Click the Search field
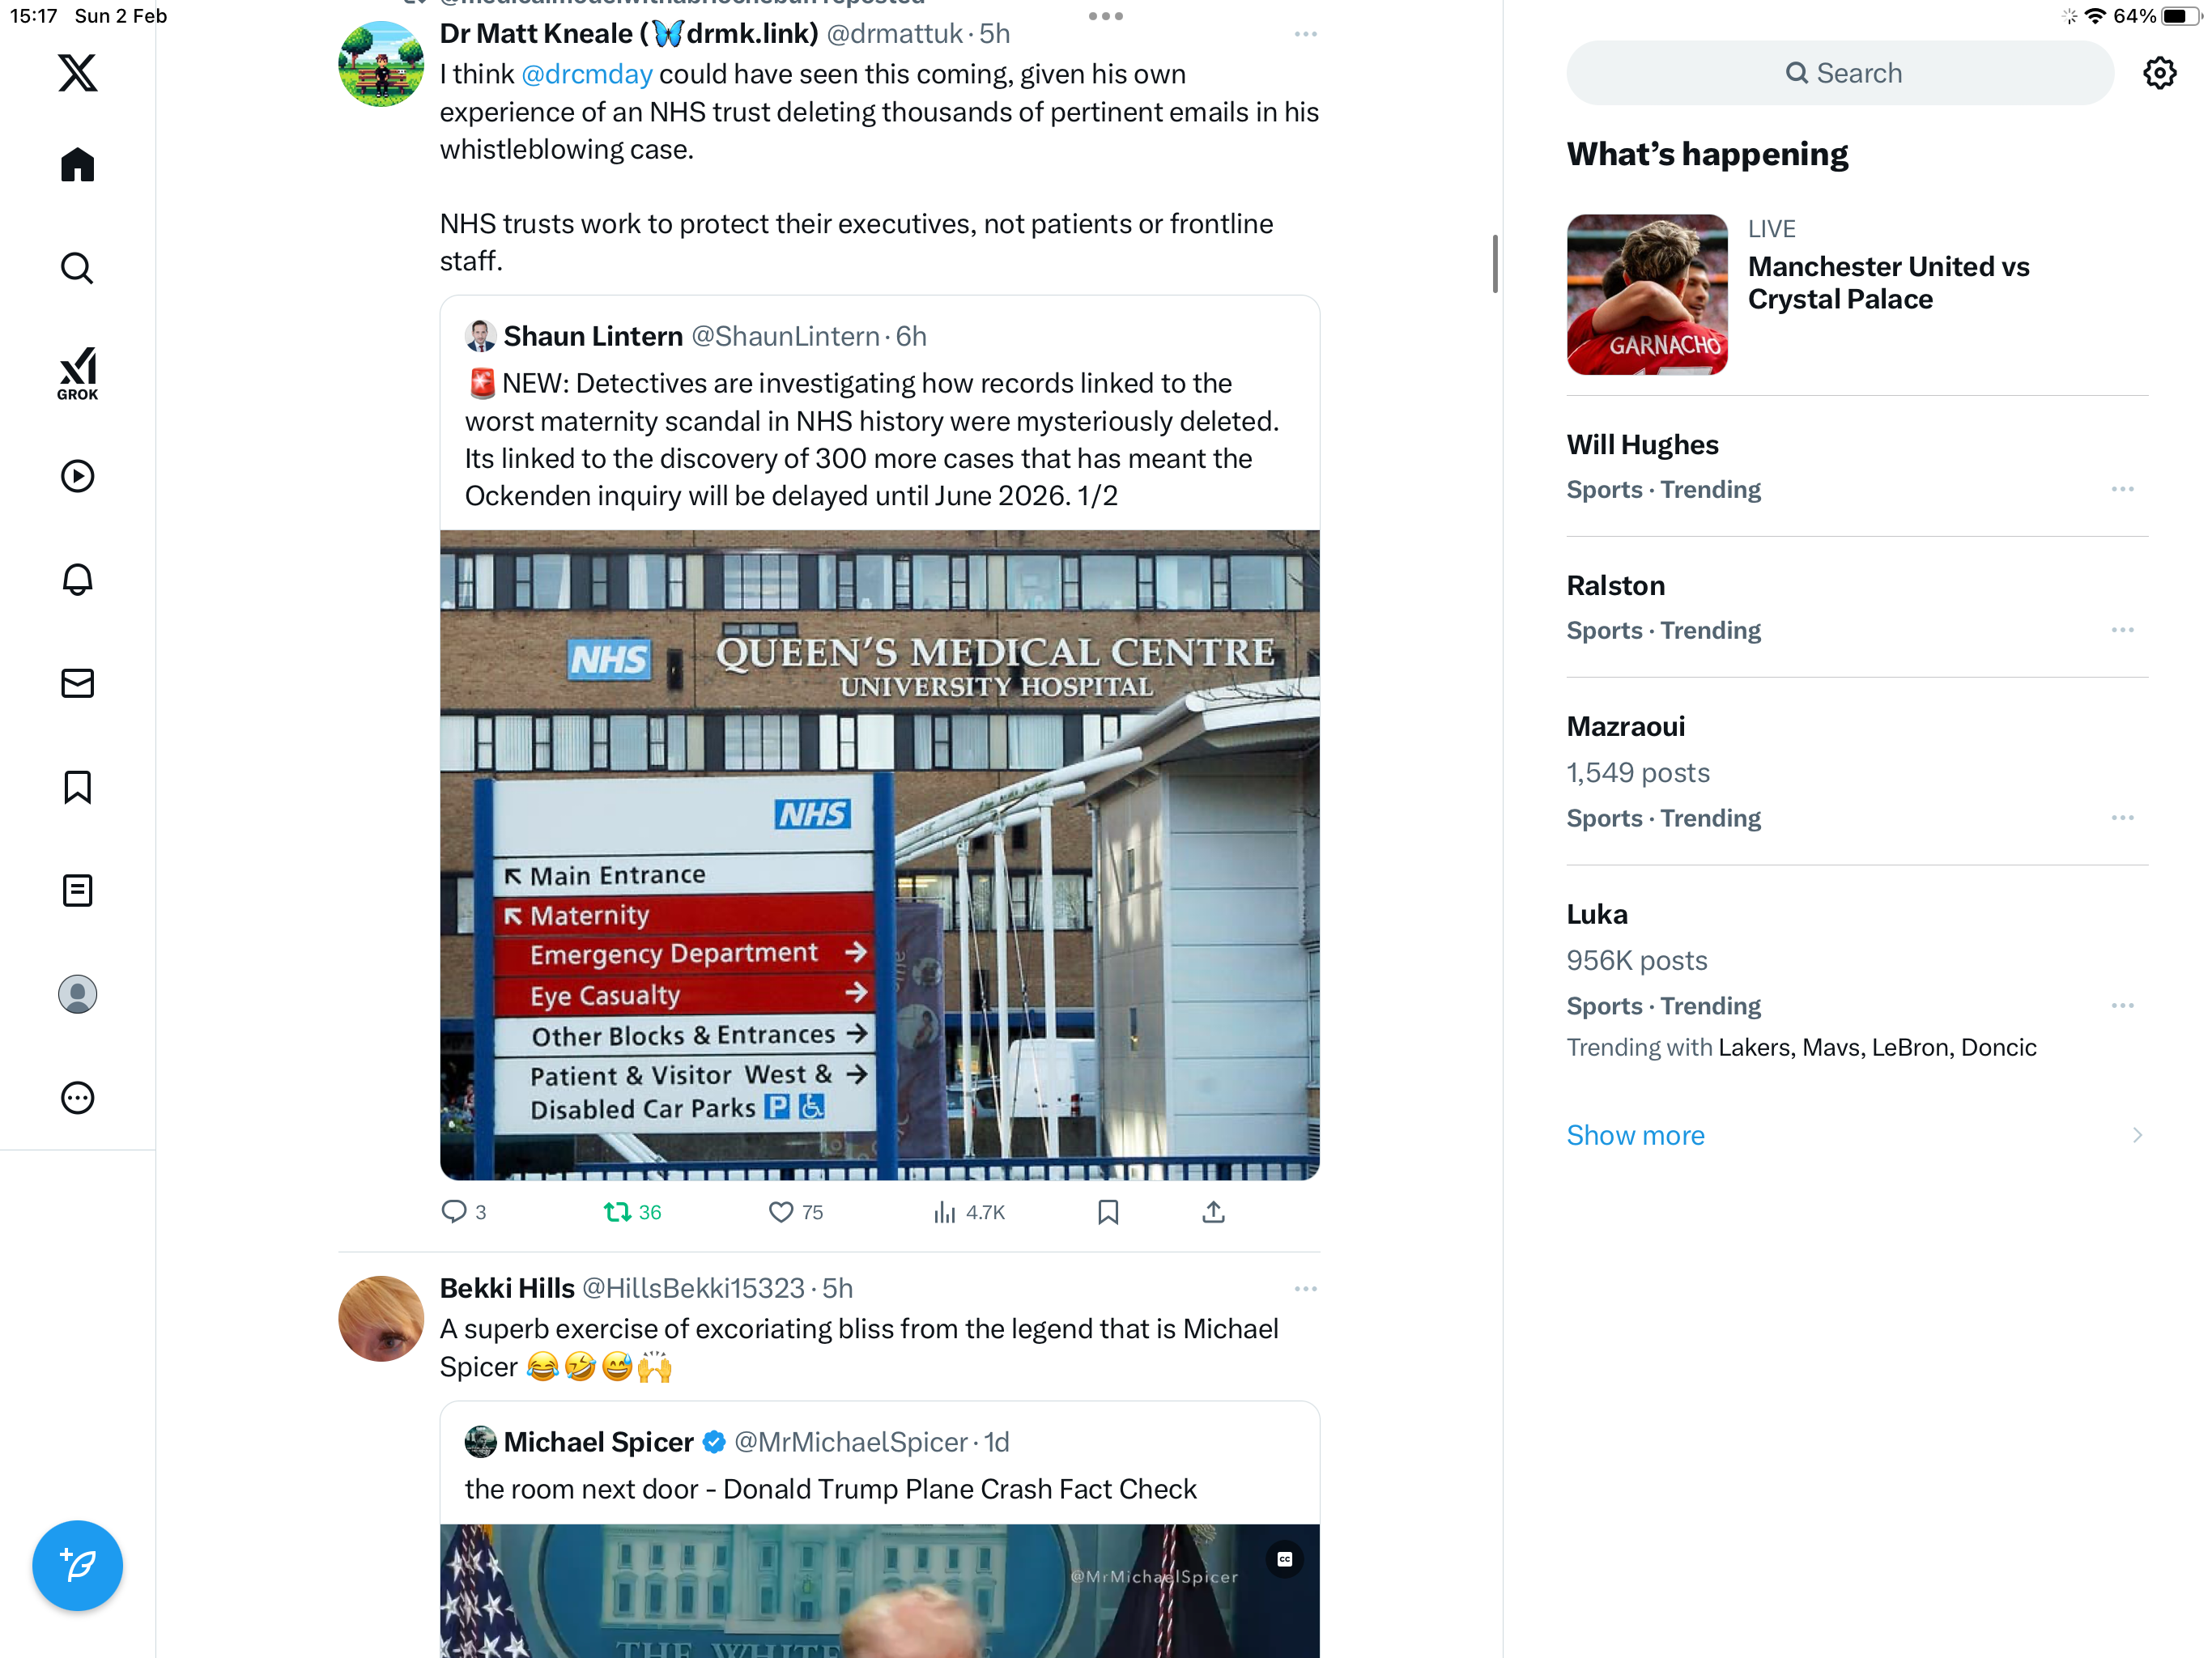The height and width of the screenshot is (1658, 2212). click(x=1840, y=73)
